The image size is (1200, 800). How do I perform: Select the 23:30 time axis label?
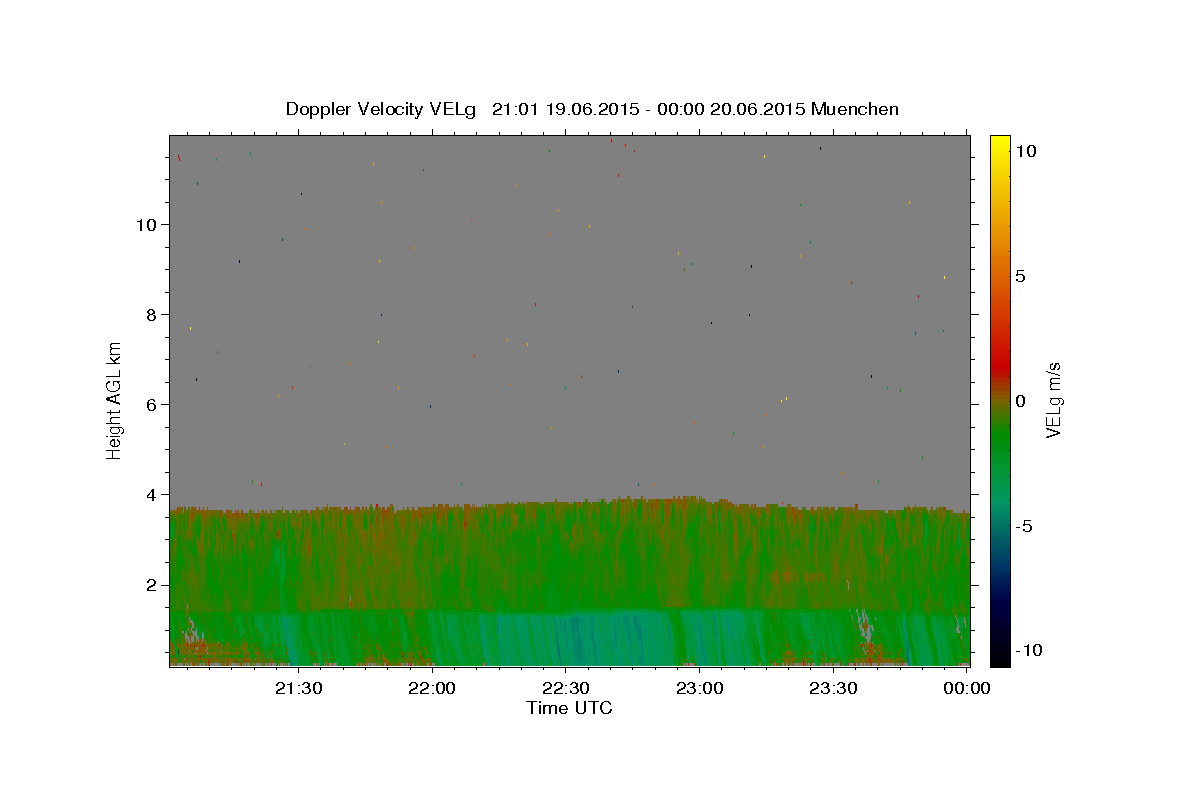point(834,688)
